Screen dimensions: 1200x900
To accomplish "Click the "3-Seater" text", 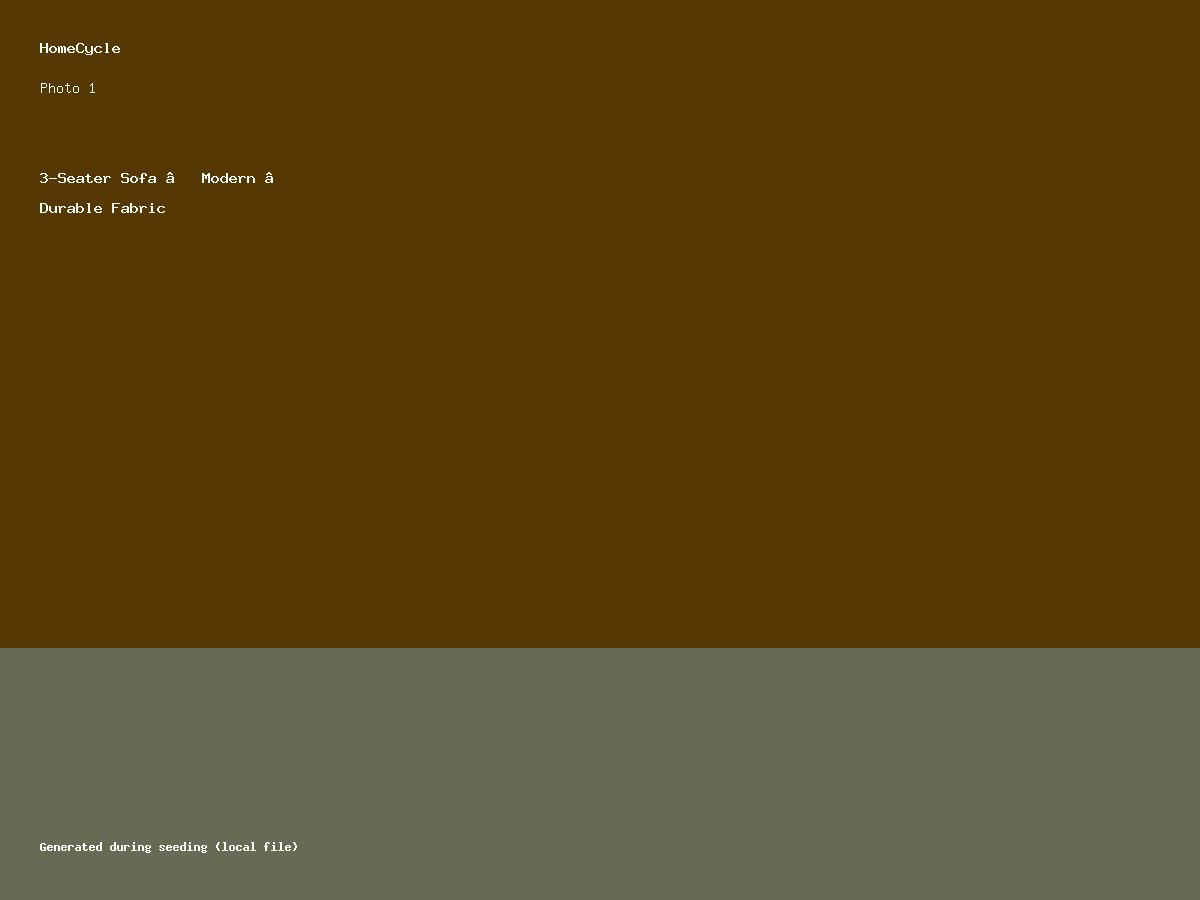I will click(x=75, y=178).
